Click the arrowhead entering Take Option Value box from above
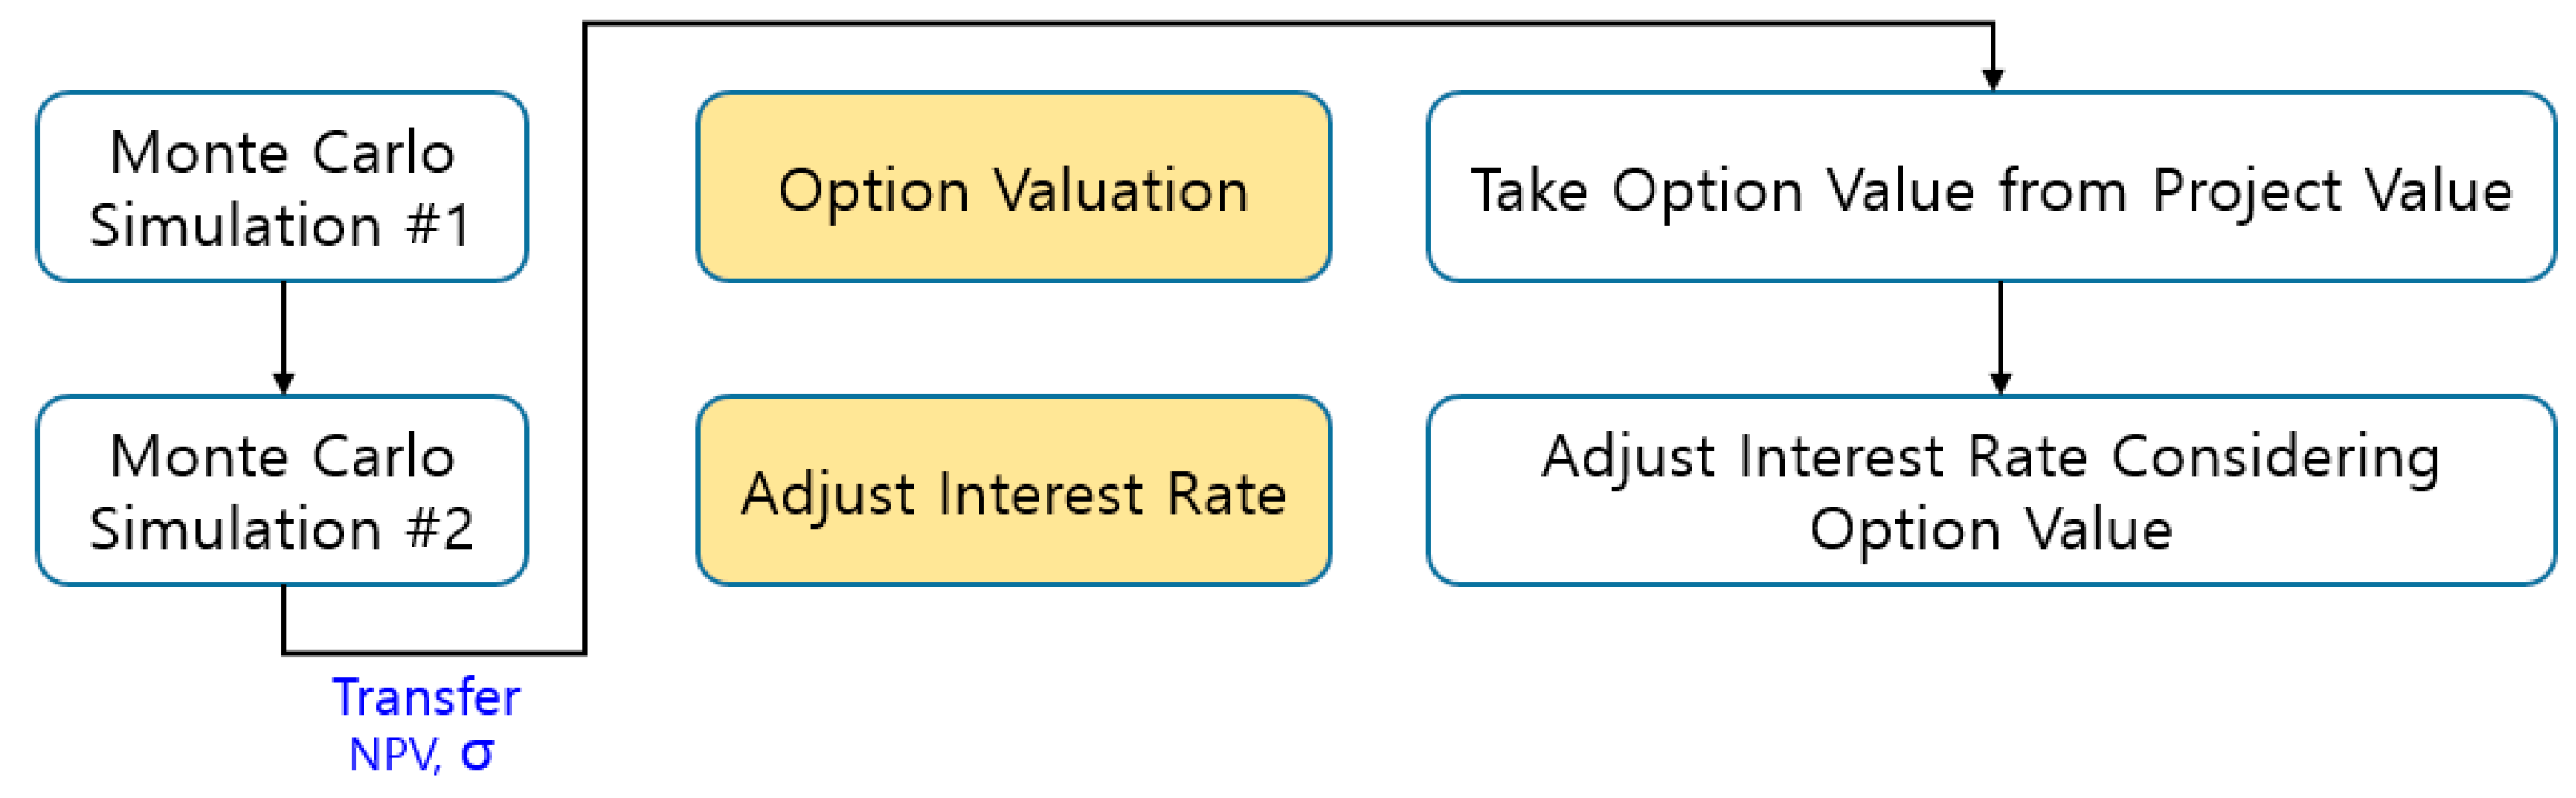This screenshot has height=798, width=2576. tap(1993, 78)
